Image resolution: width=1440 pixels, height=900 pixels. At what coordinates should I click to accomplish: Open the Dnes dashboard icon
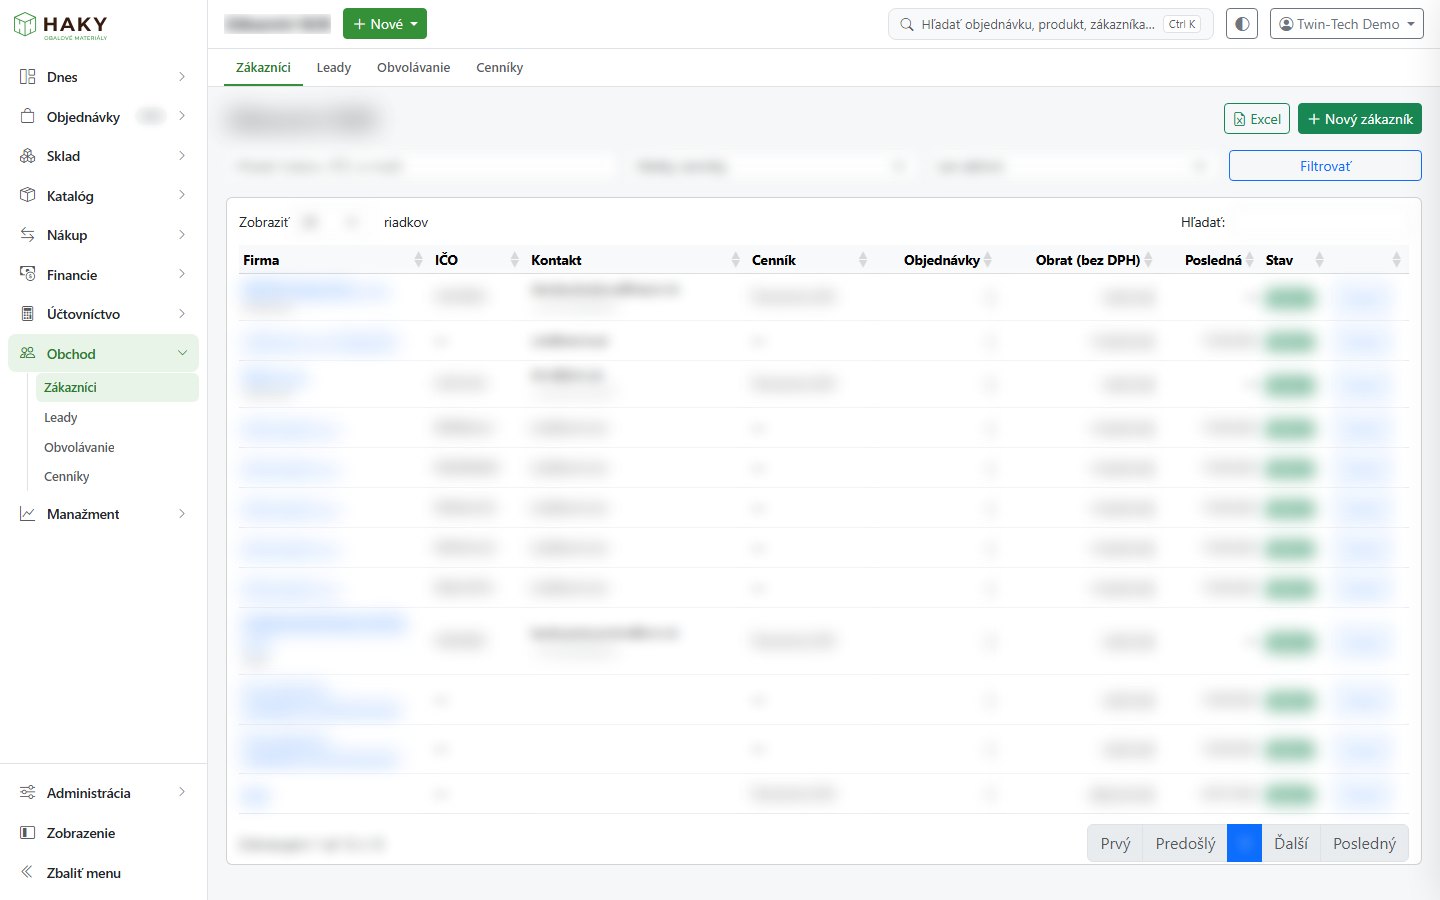(28, 77)
